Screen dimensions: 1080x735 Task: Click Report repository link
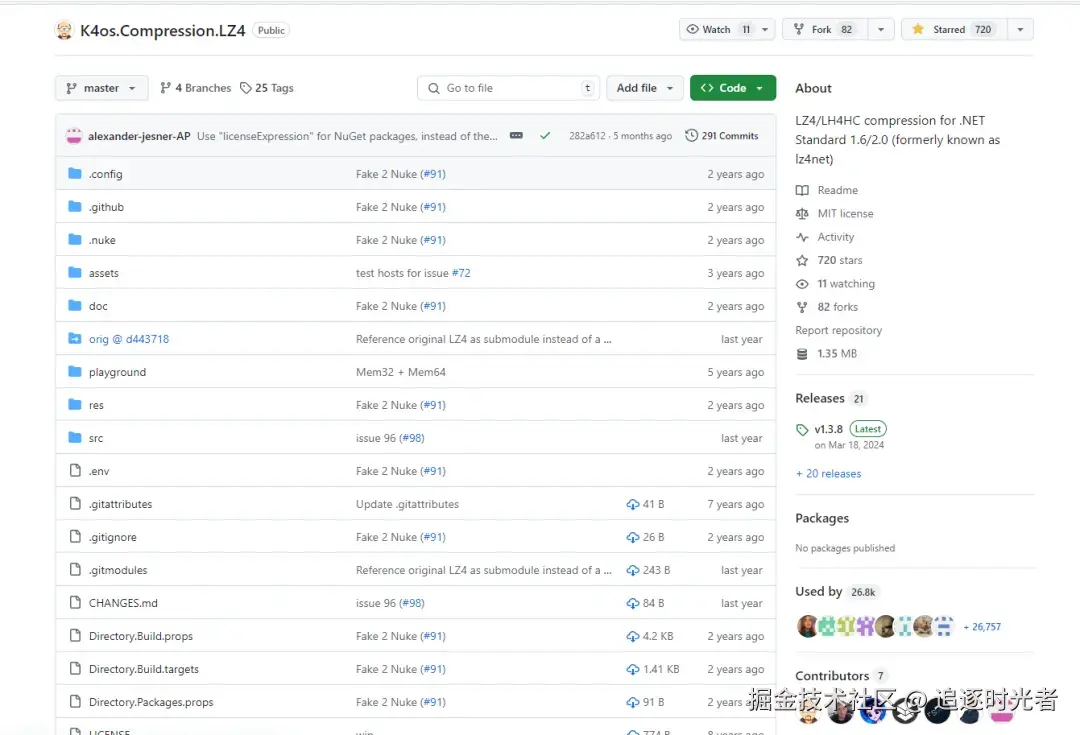click(x=838, y=331)
